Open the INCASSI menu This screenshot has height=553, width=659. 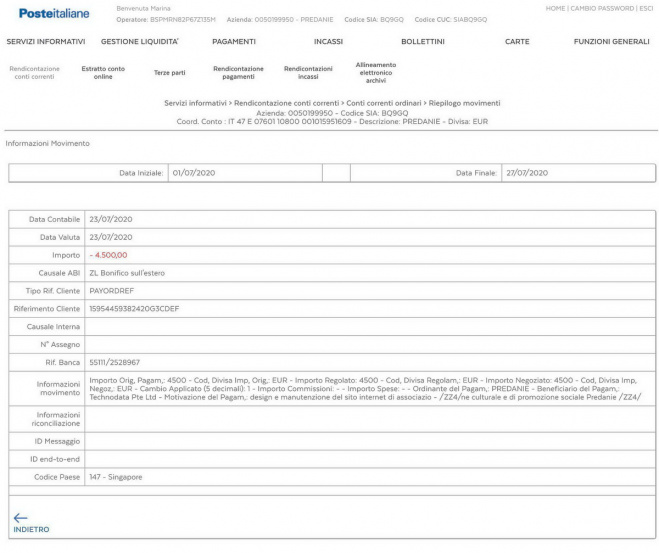[327, 42]
